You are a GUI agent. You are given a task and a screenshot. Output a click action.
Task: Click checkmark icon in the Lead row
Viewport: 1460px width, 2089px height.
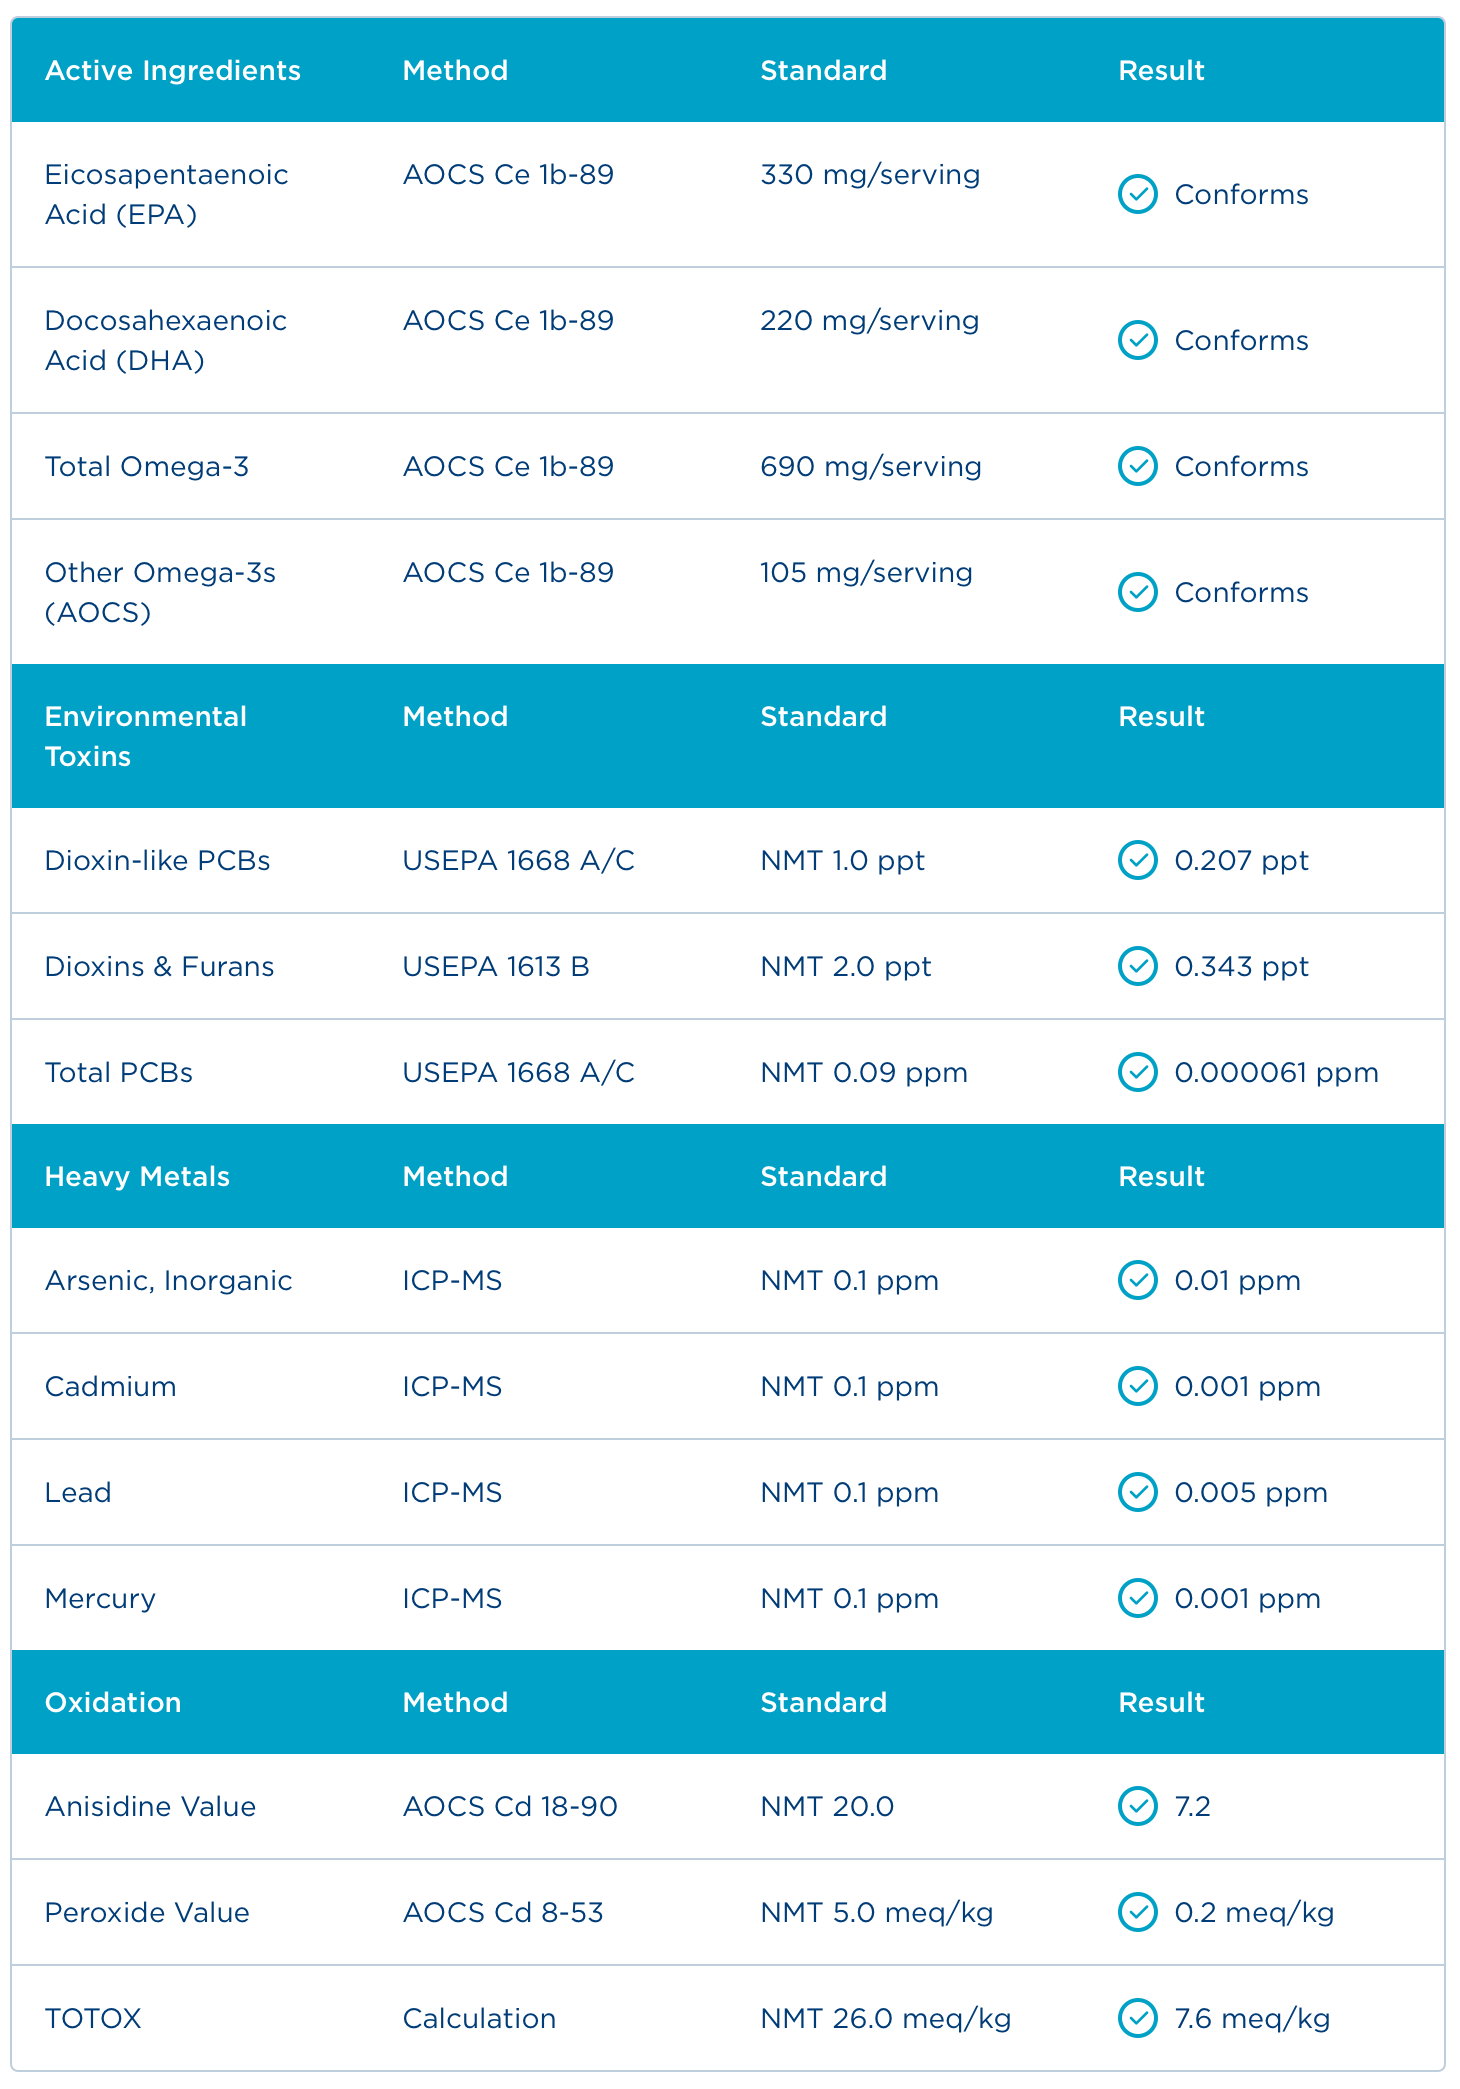(1137, 1492)
